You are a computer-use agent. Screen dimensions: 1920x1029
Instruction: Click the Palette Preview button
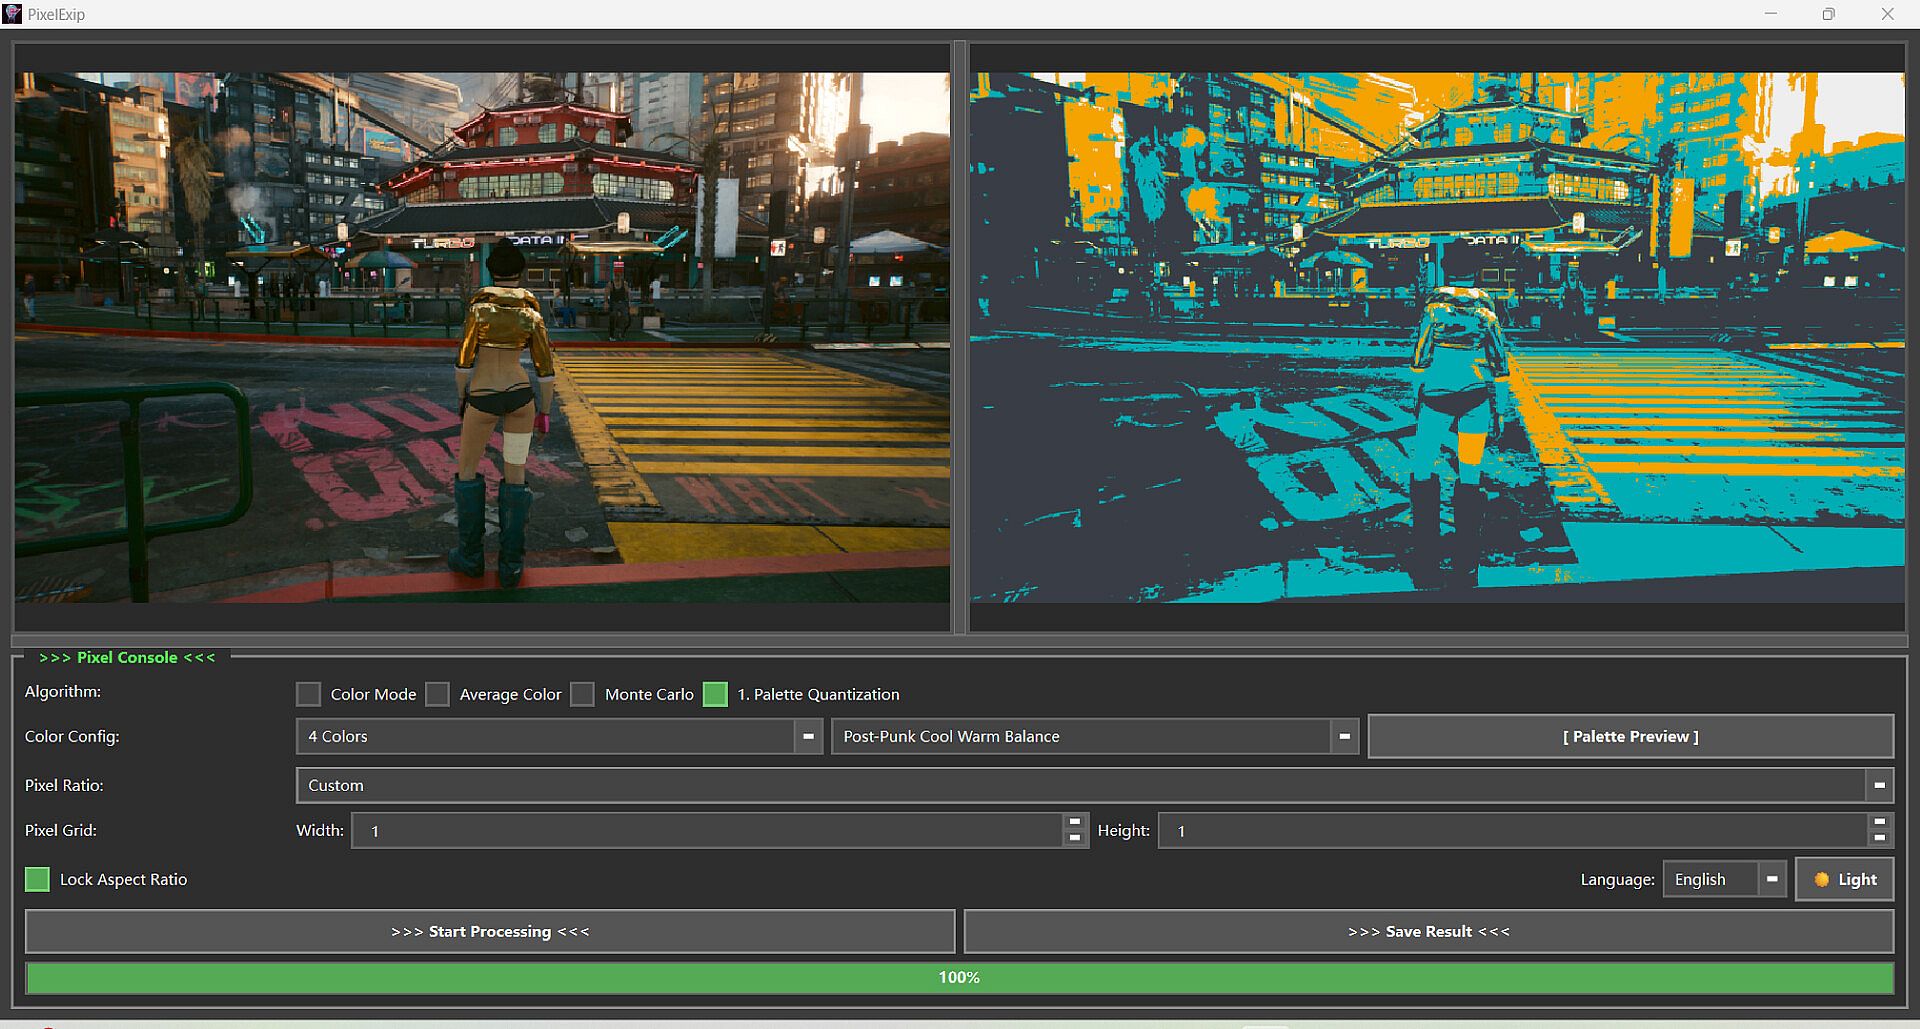coord(1630,737)
